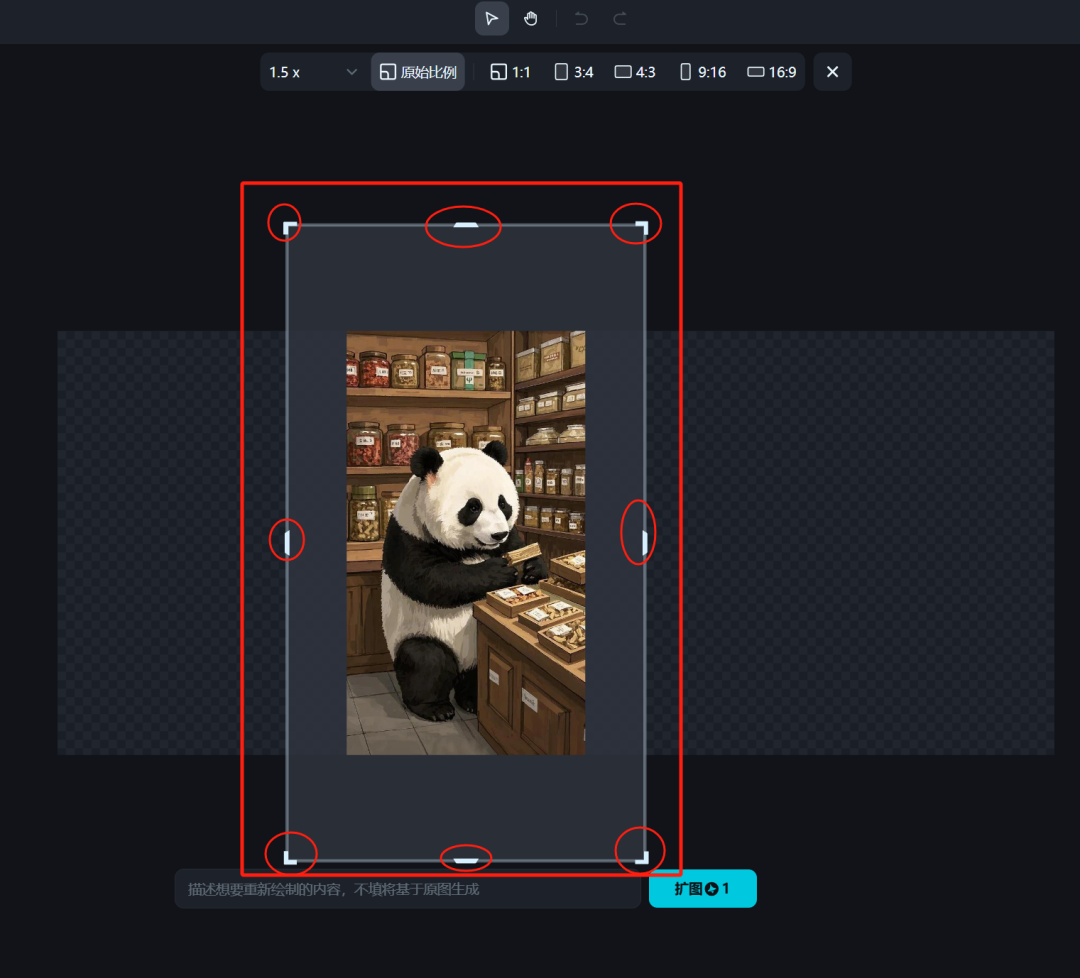This screenshot has width=1080, height=978.
Task: Enable the 原始比例 original ratio mode
Action: pyautogui.click(x=417, y=71)
